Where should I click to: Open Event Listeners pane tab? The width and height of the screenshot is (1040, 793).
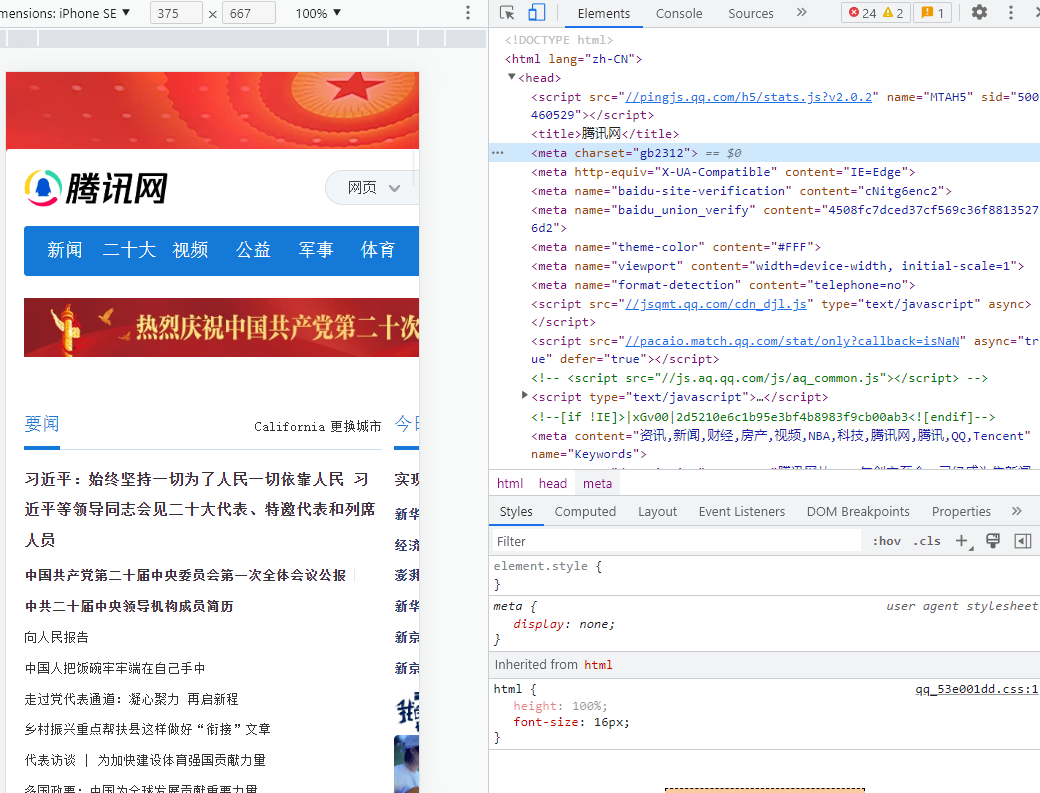(742, 511)
